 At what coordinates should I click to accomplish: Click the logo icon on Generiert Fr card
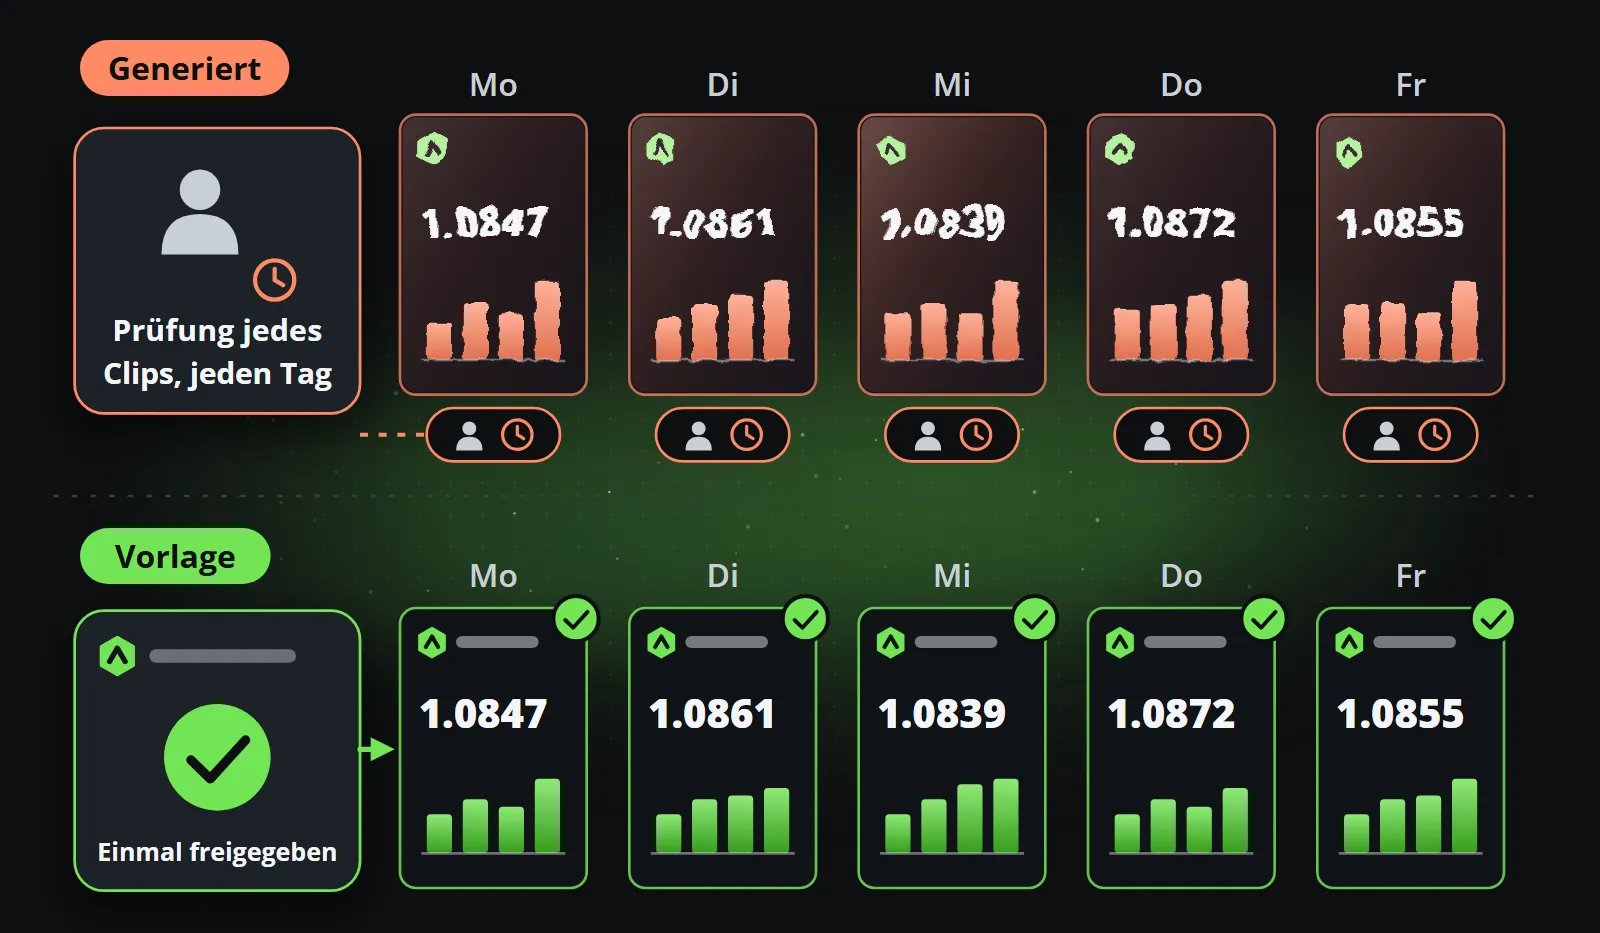coord(1349,152)
